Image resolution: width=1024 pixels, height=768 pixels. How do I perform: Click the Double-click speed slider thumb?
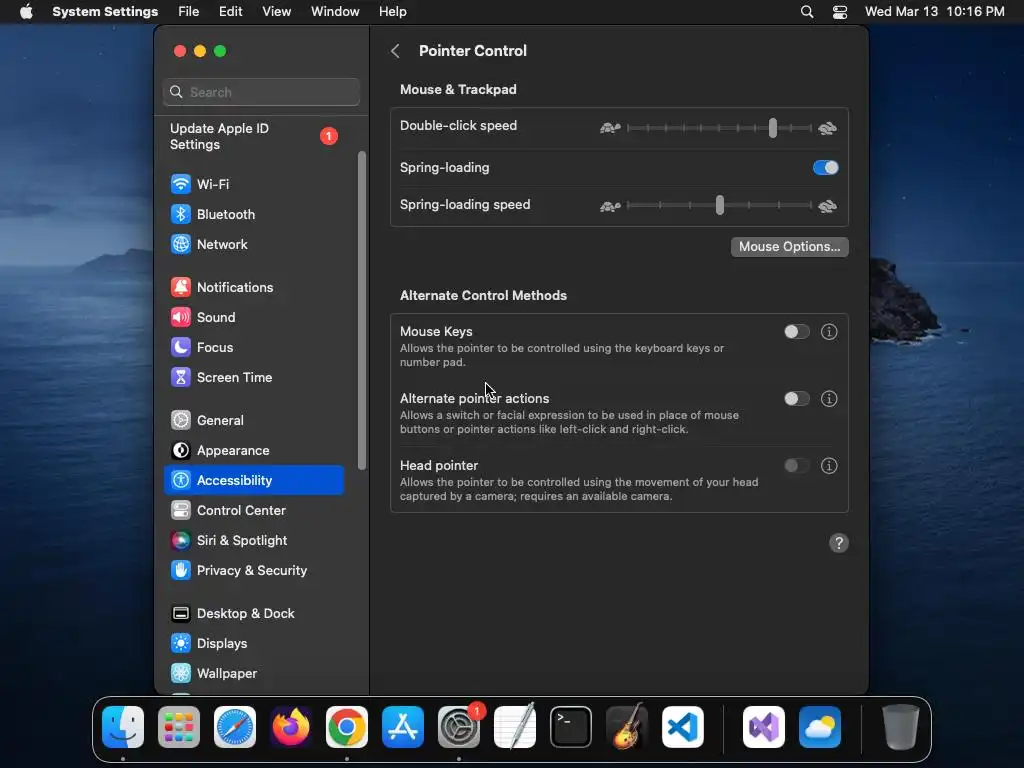(x=773, y=128)
